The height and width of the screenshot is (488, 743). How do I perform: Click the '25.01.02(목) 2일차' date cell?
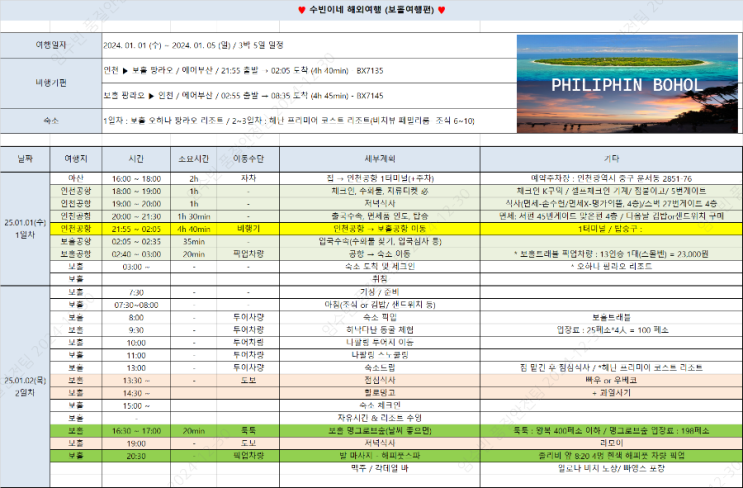pos(25,387)
